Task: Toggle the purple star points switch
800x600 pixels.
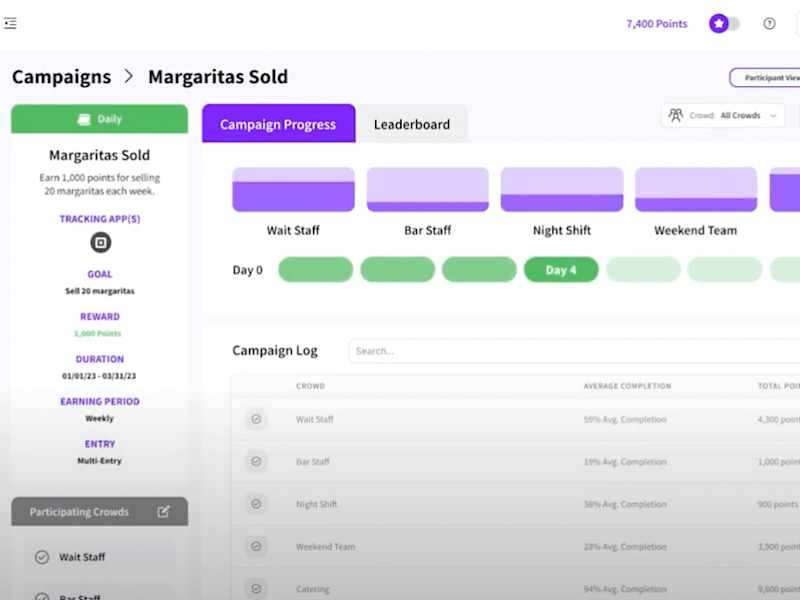Action: [724, 23]
